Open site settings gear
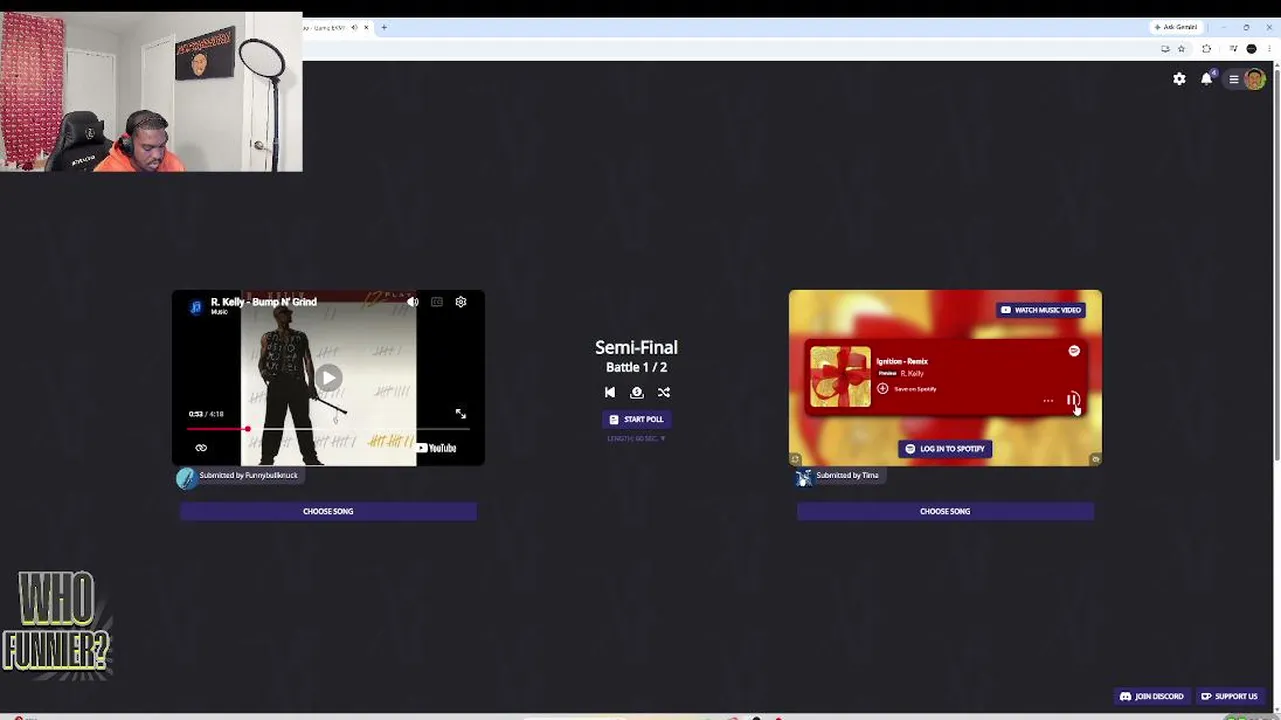This screenshot has width=1281, height=720. click(x=1180, y=79)
